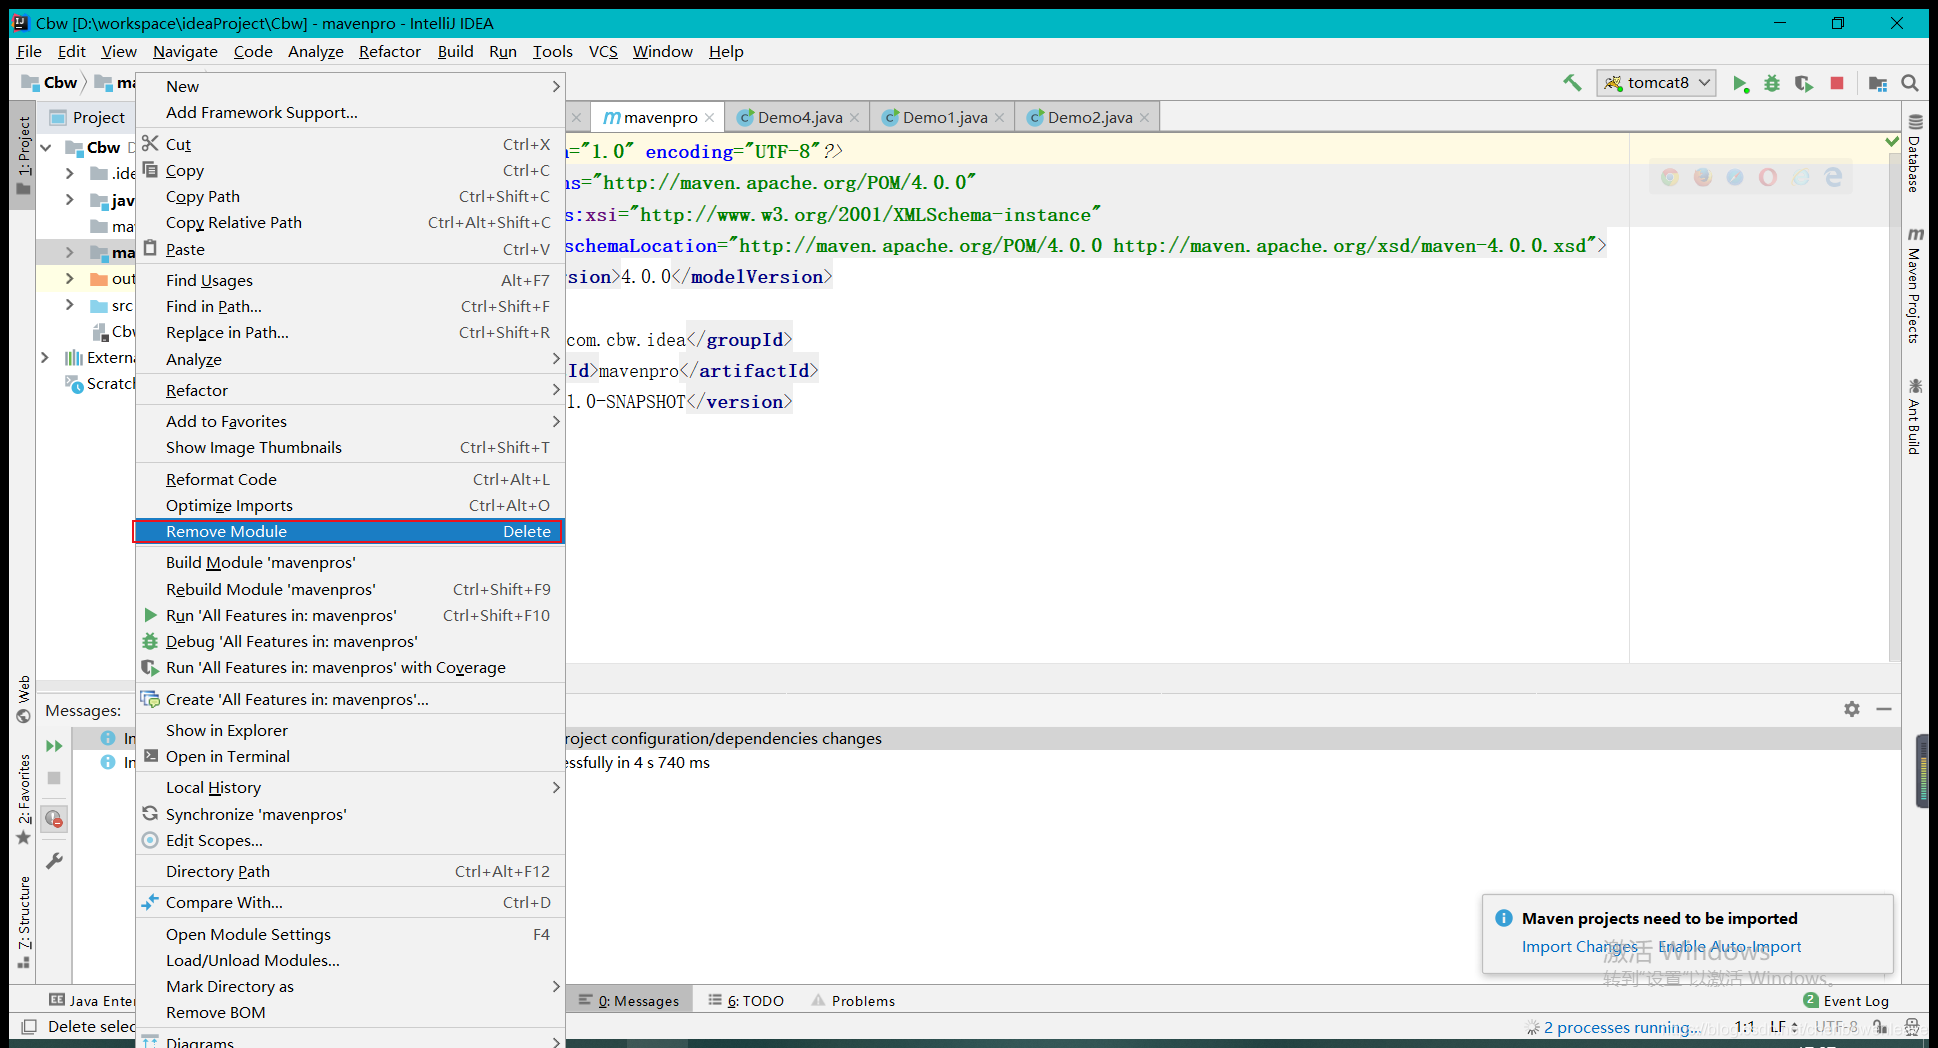This screenshot has width=1938, height=1048.
Task: Click the green hammer Build Project icon
Action: (1572, 83)
